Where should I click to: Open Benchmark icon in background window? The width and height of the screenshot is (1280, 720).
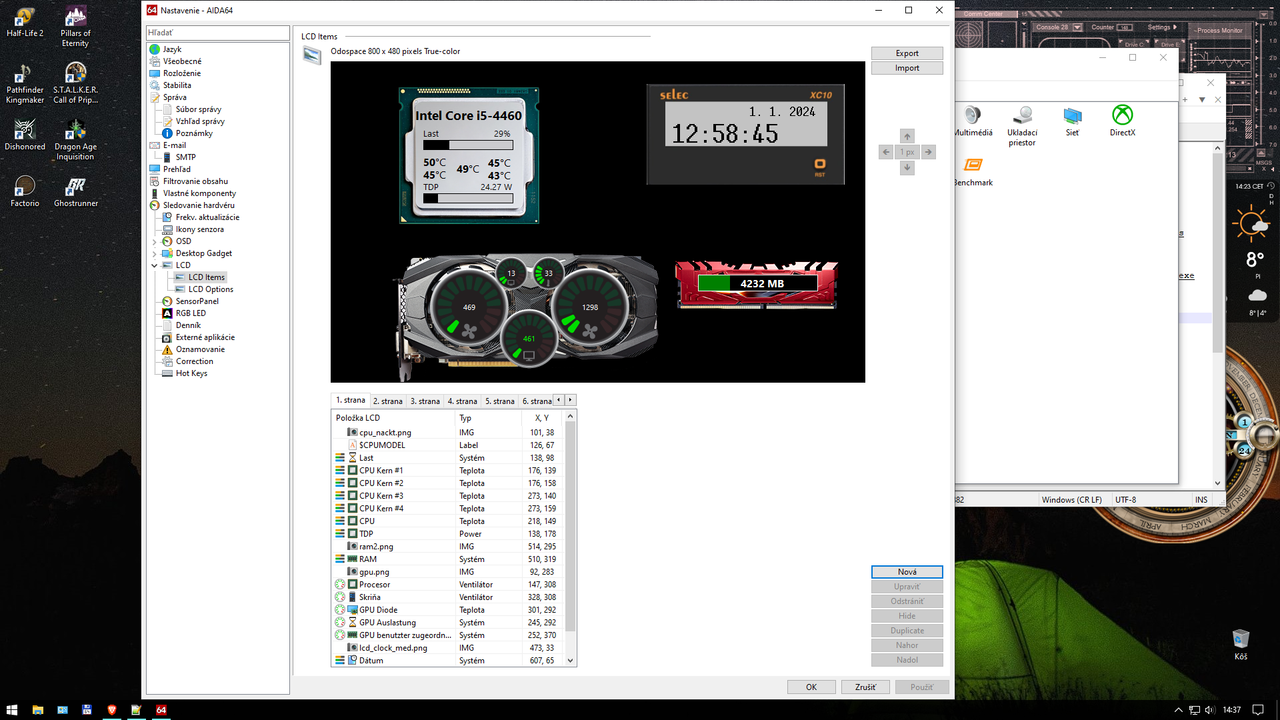tap(972, 172)
